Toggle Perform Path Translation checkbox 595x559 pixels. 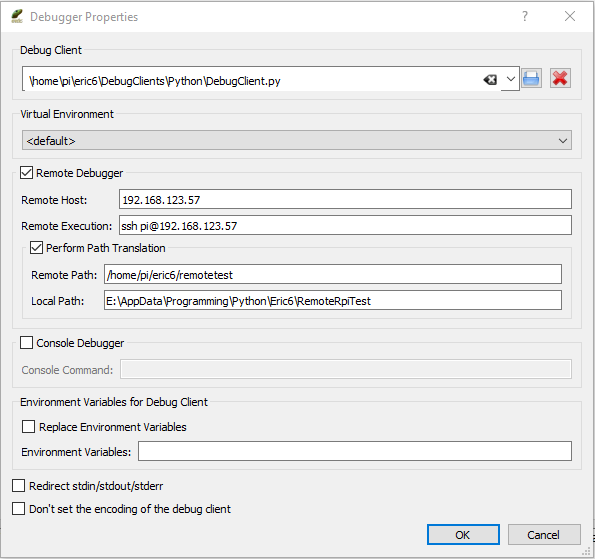point(36,248)
